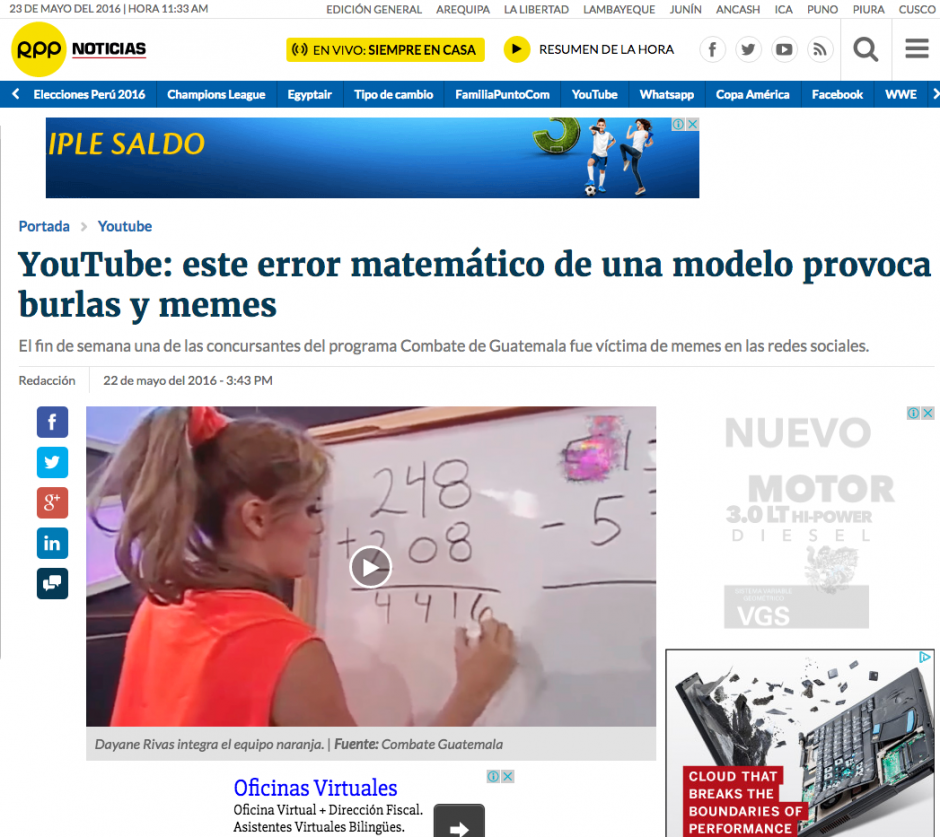Select Champions League topic tab
This screenshot has height=837, width=940.
(216, 95)
